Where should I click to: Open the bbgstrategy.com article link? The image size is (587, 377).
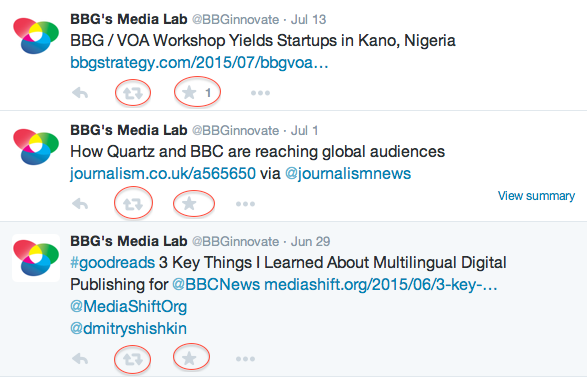(x=199, y=63)
